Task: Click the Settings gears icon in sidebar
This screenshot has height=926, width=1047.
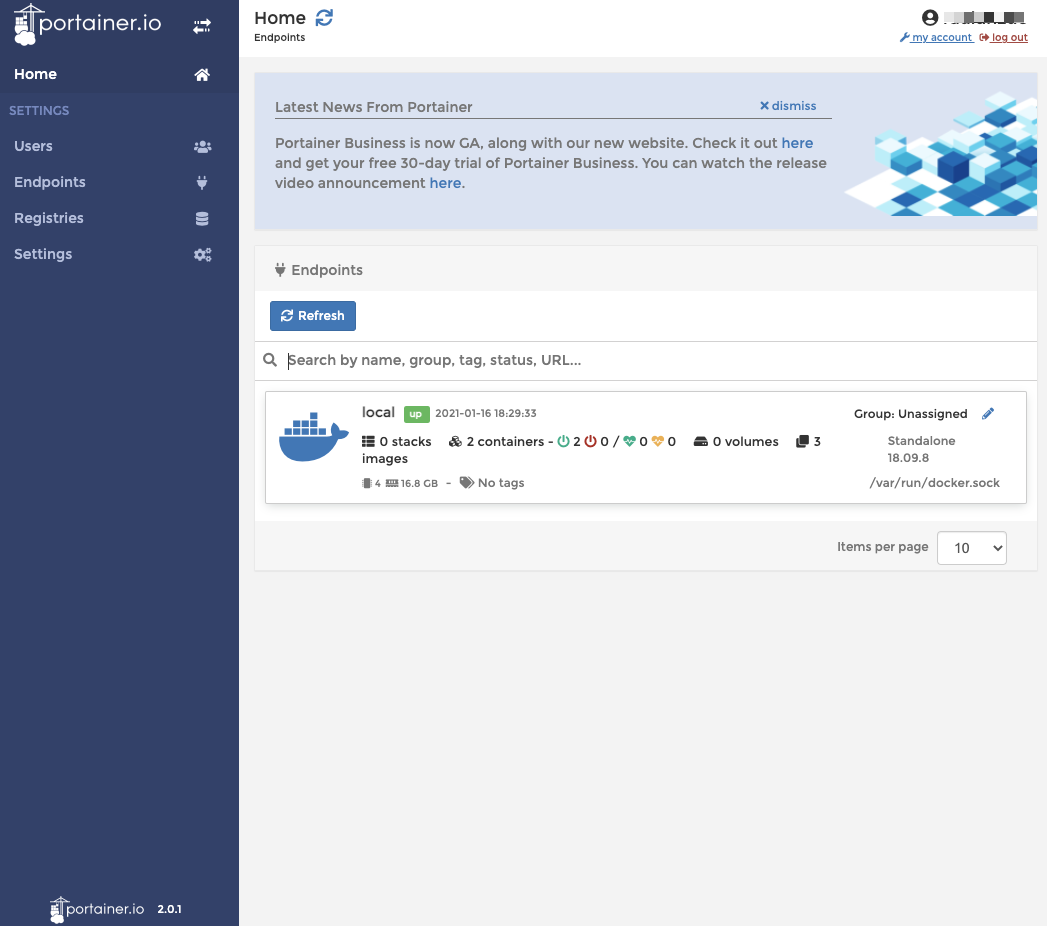Action: coord(202,254)
